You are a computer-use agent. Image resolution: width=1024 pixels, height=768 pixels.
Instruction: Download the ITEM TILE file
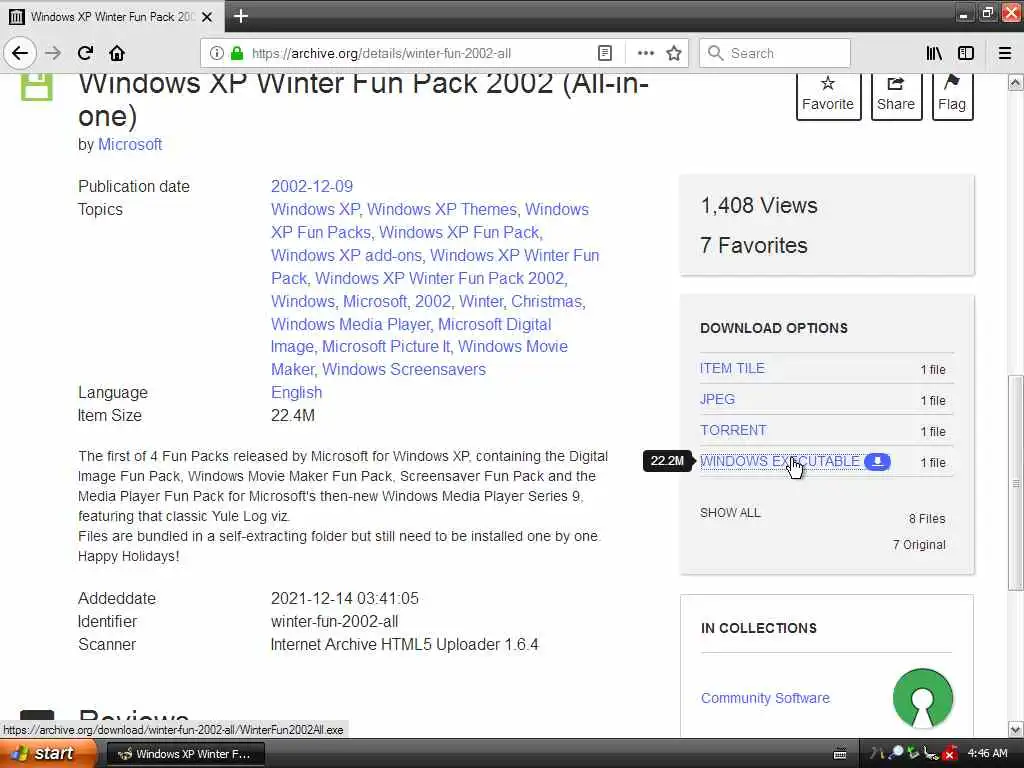[732, 368]
